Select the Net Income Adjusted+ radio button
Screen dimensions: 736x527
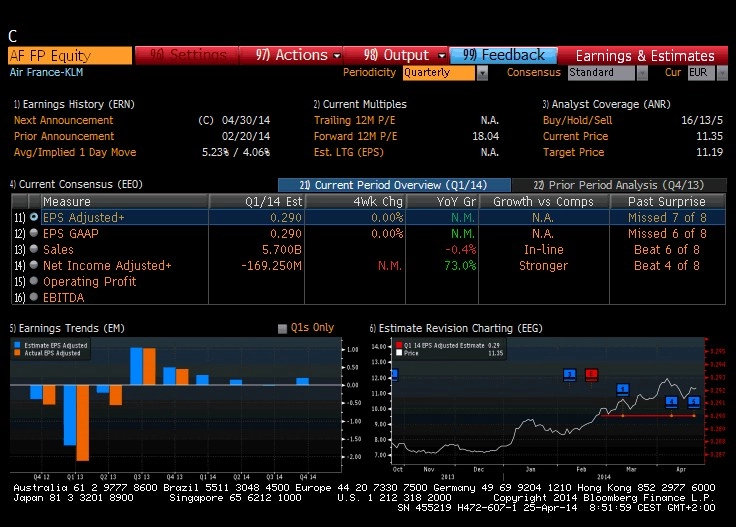click(x=34, y=265)
